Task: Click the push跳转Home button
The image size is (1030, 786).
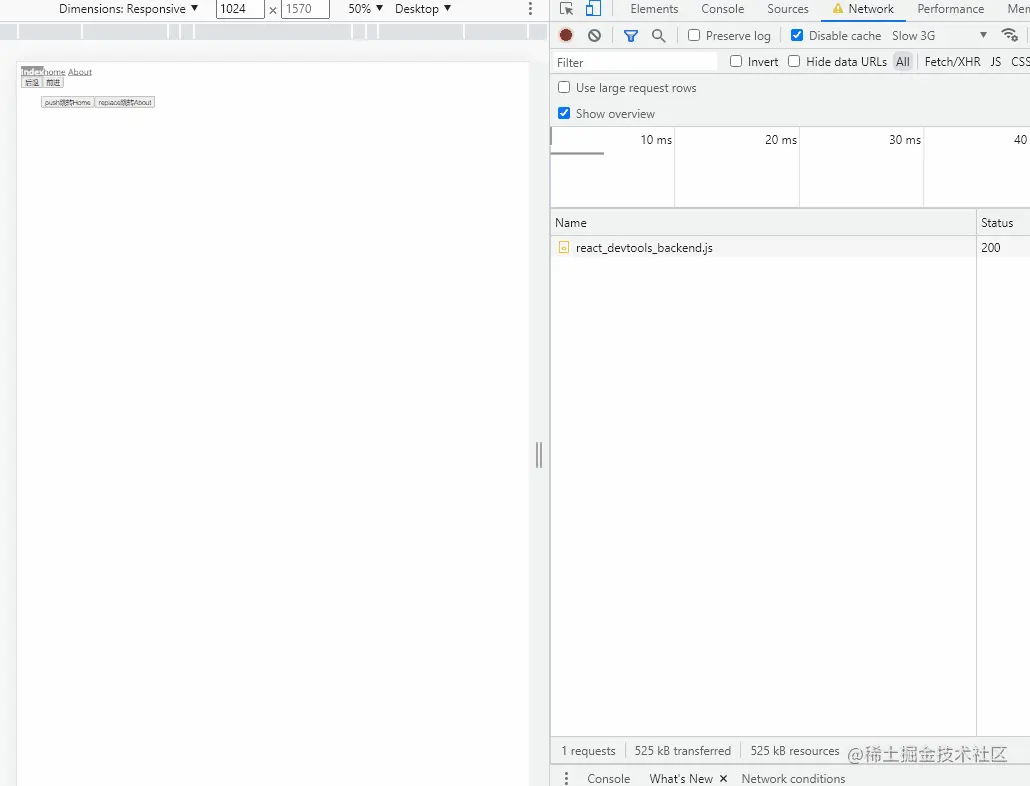Action: [x=68, y=102]
